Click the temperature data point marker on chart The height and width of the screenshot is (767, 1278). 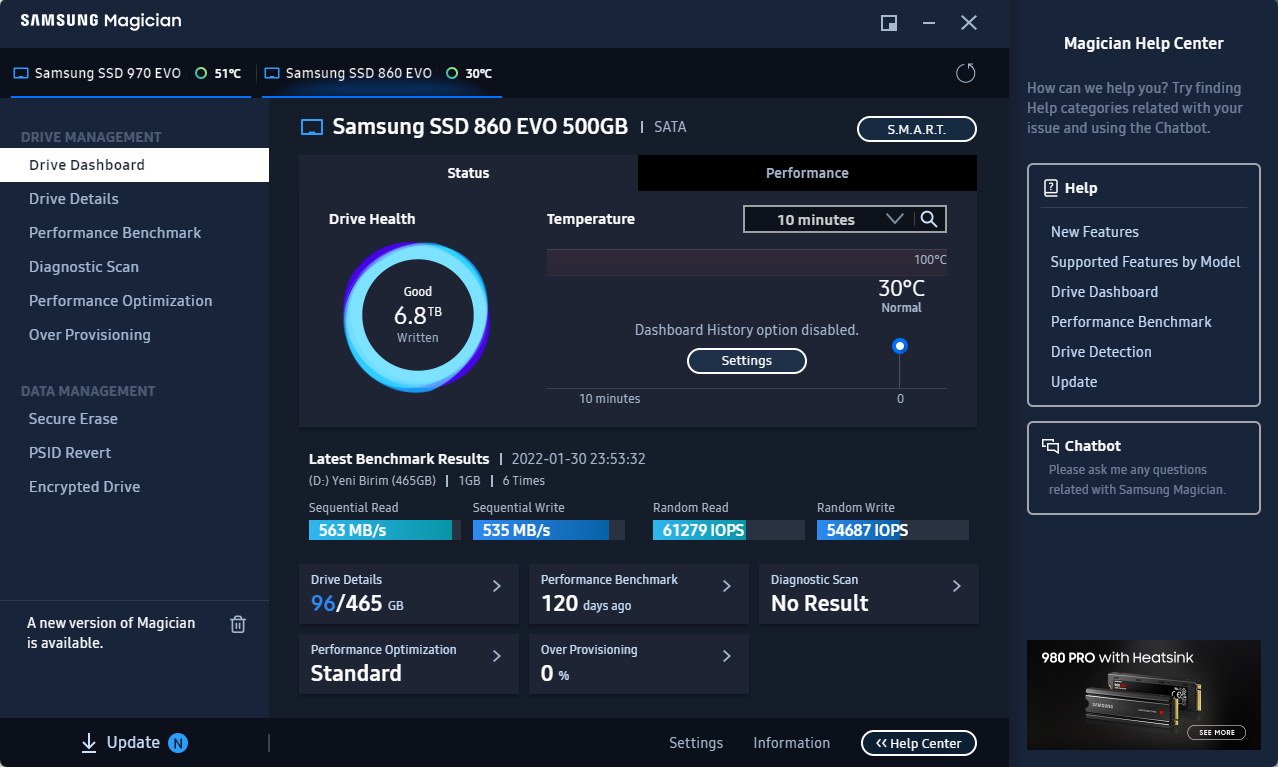coord(900,346)
